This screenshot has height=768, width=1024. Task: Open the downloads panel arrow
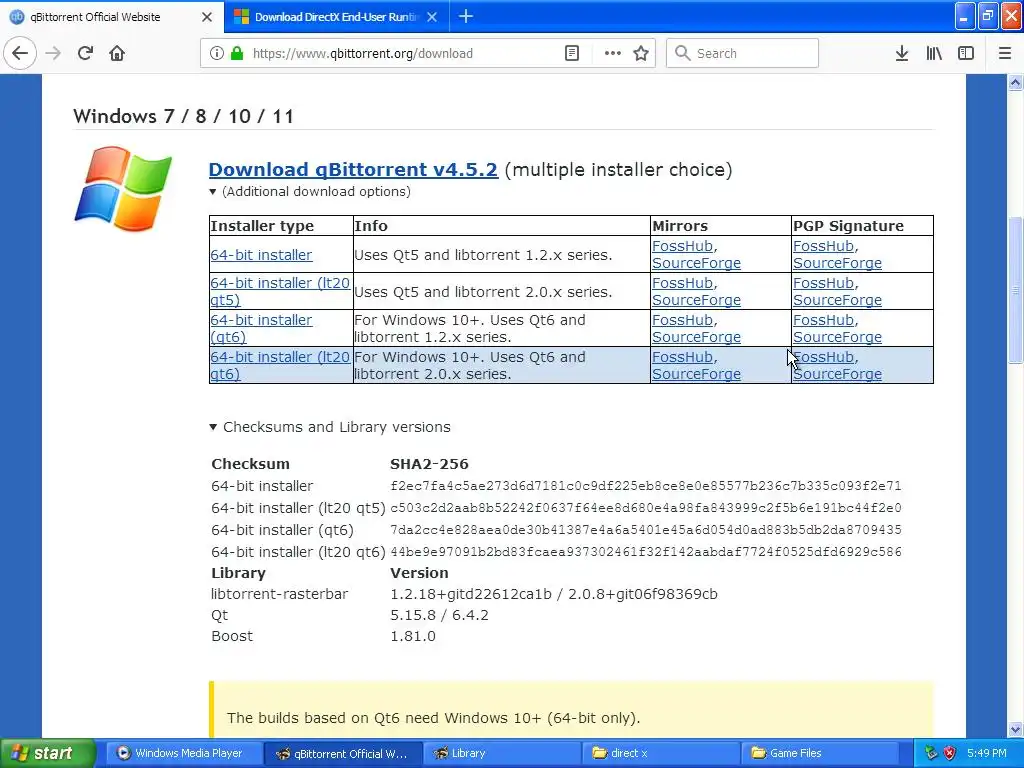(x=902, y=54)
